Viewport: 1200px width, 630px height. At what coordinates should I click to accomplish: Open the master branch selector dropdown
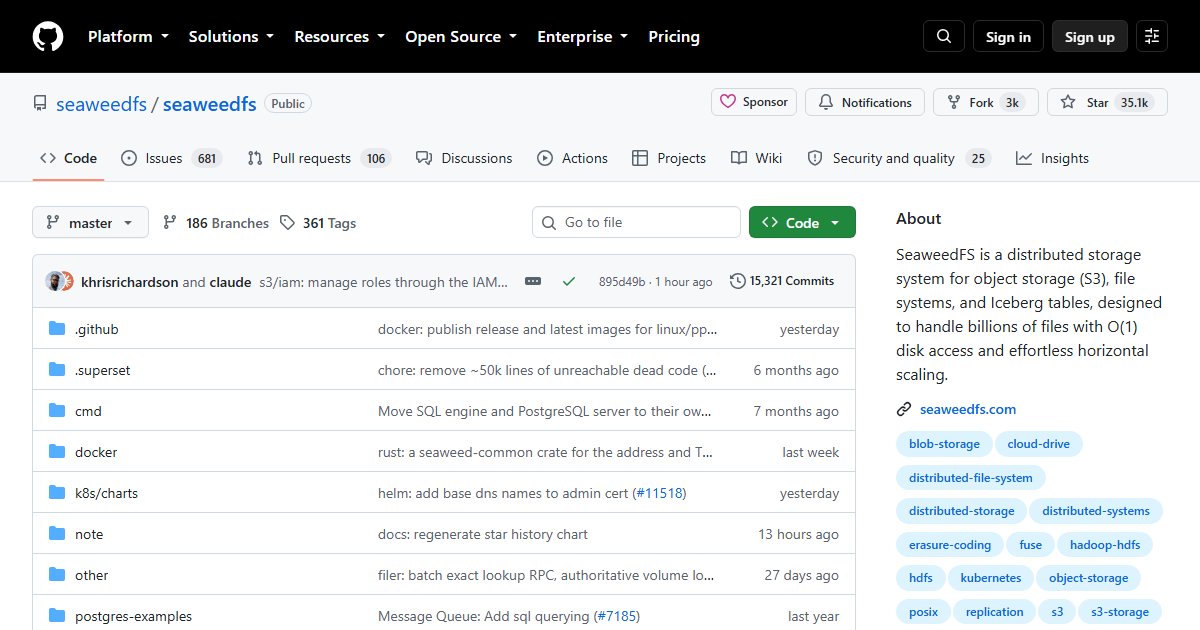(90, 223)
